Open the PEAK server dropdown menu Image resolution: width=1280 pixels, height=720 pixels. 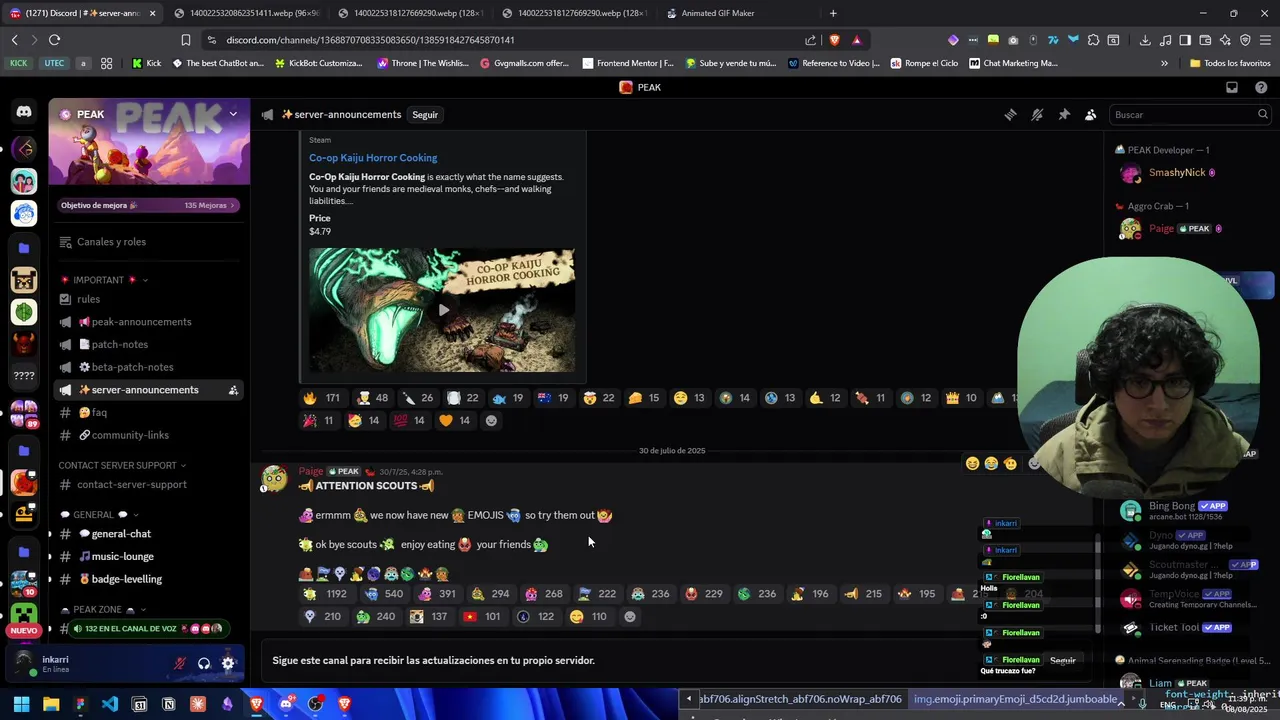click(x=233, y=114)
